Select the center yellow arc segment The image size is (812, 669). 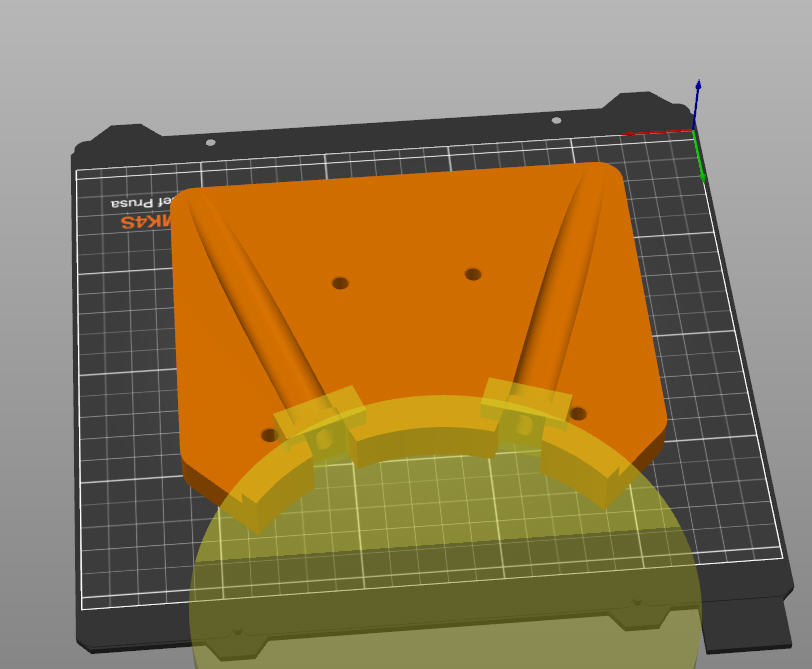[x=426, y=430]
